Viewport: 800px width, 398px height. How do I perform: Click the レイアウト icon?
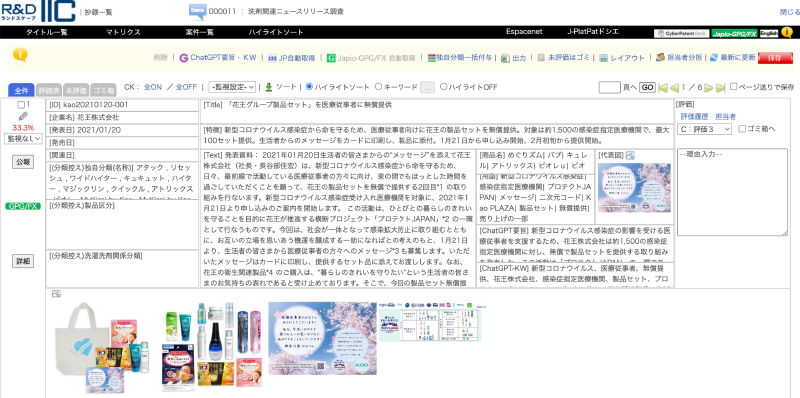[604, 58]
